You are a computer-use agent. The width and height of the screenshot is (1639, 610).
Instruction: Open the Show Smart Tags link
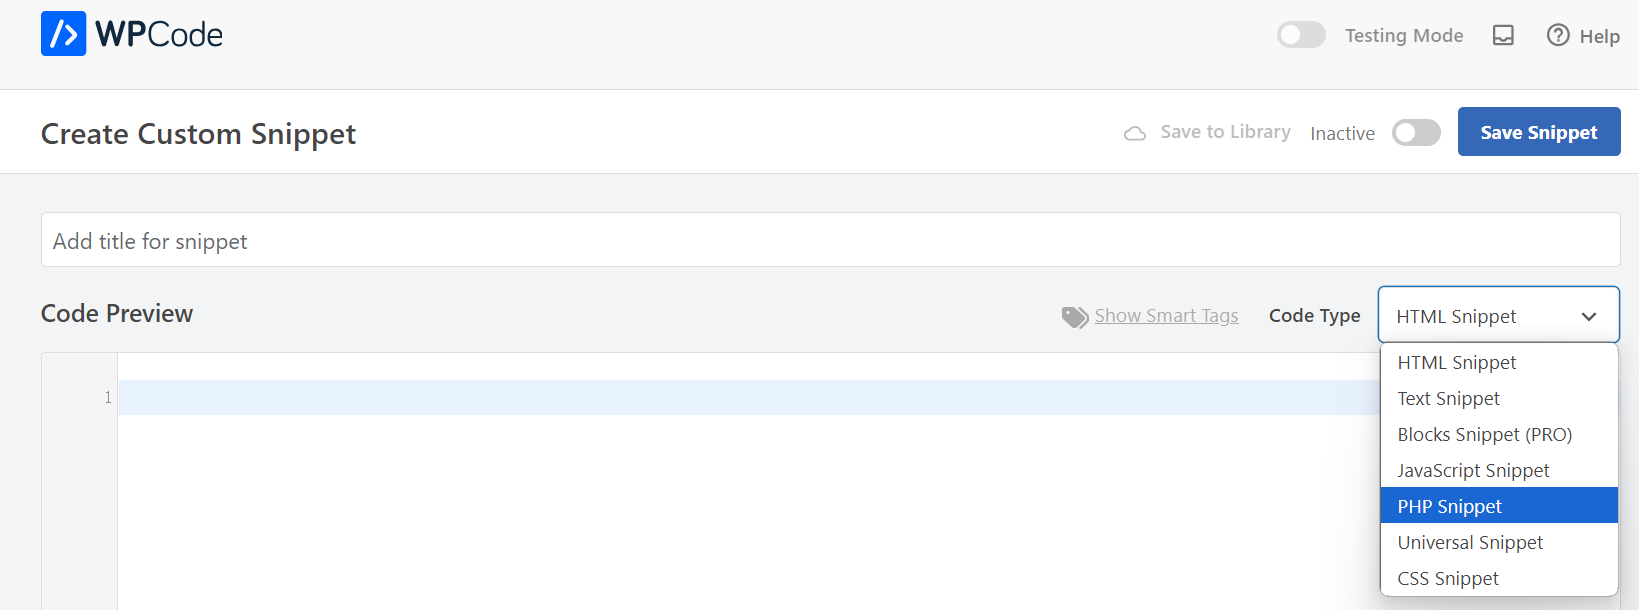click(1166, 316)
